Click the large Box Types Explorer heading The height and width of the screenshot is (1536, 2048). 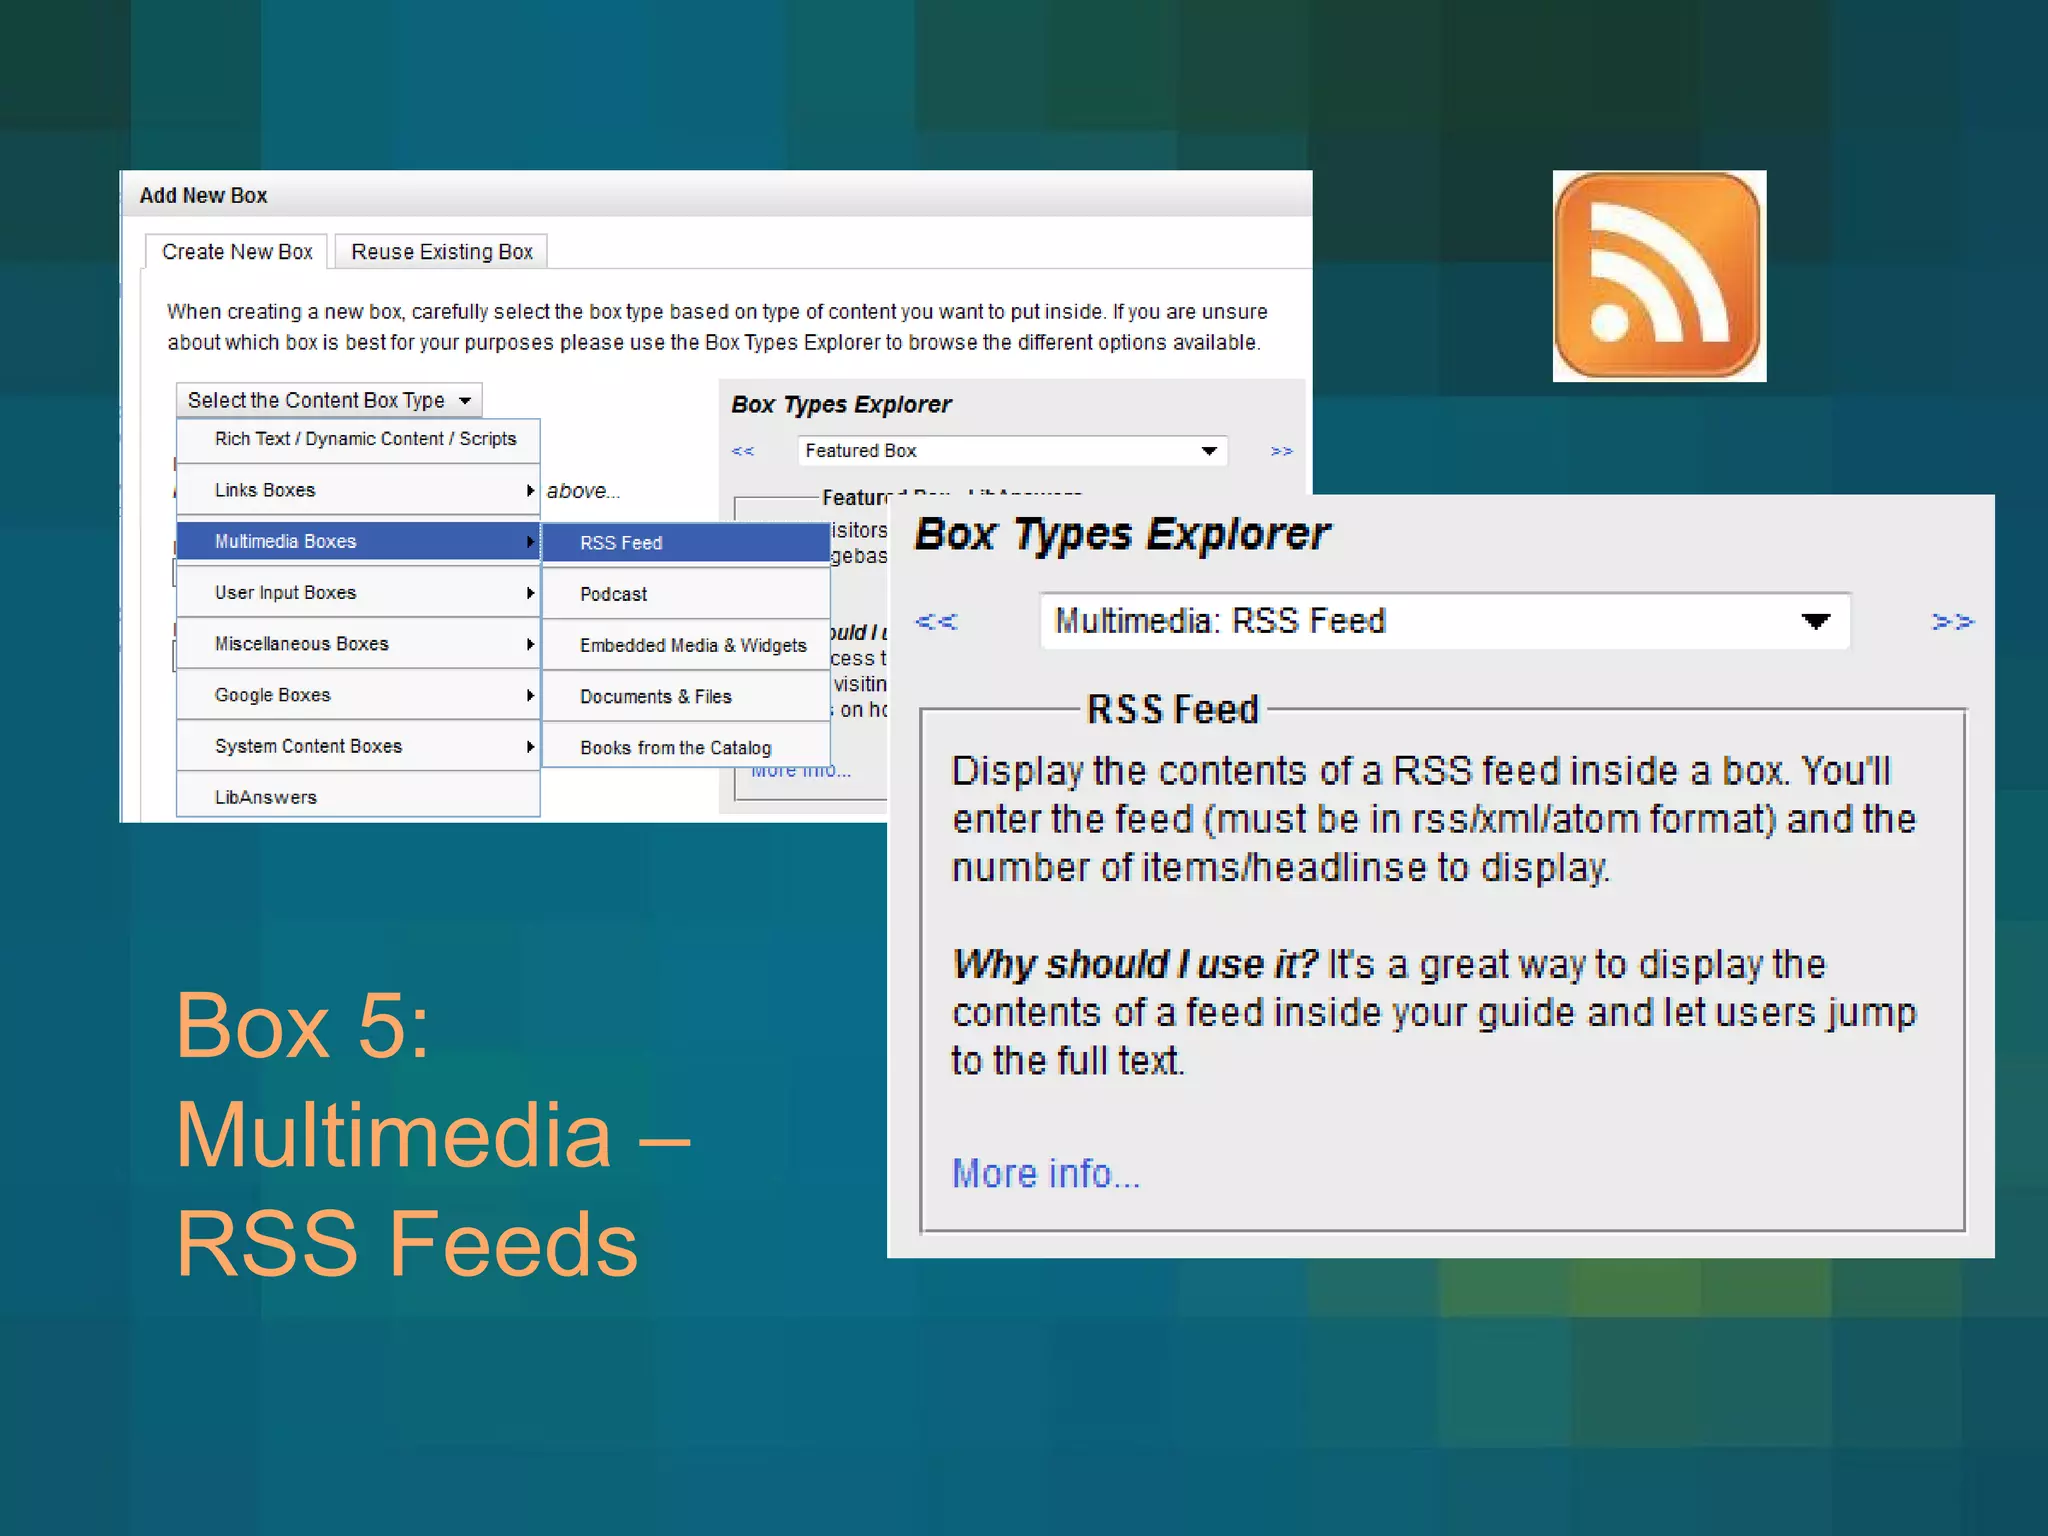coord(1121,534)
